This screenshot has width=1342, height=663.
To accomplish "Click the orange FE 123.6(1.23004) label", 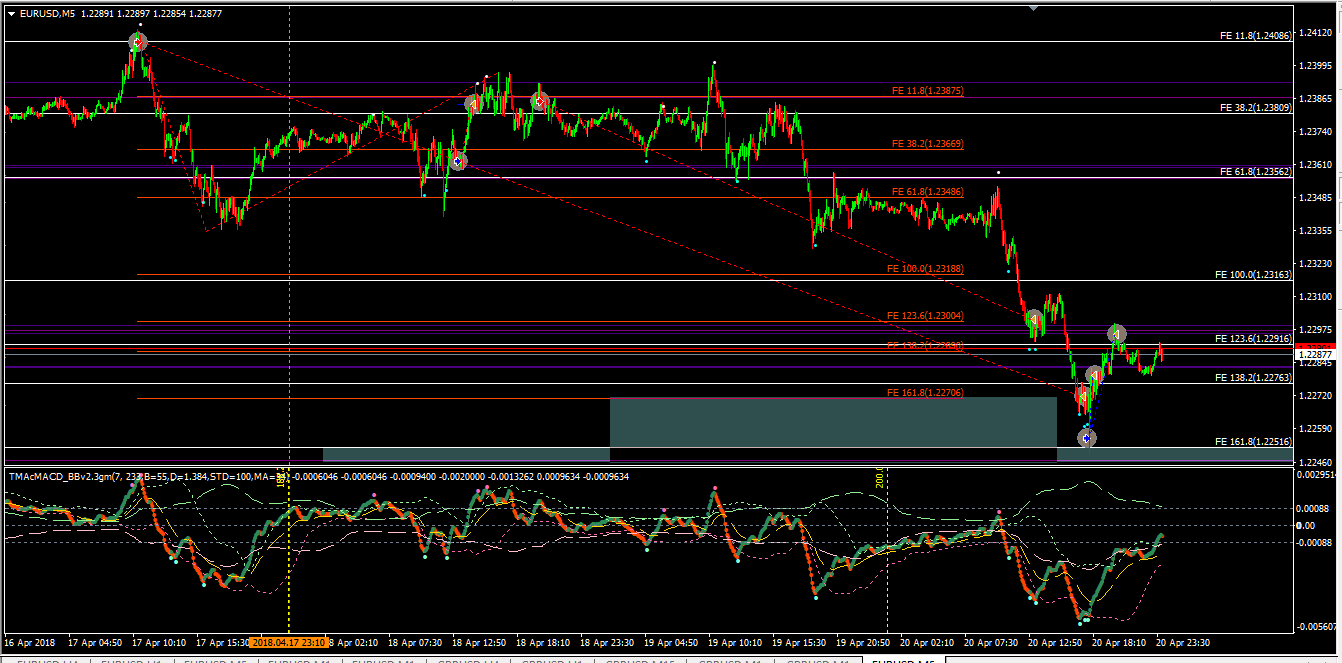I will (x=925, y=316).
